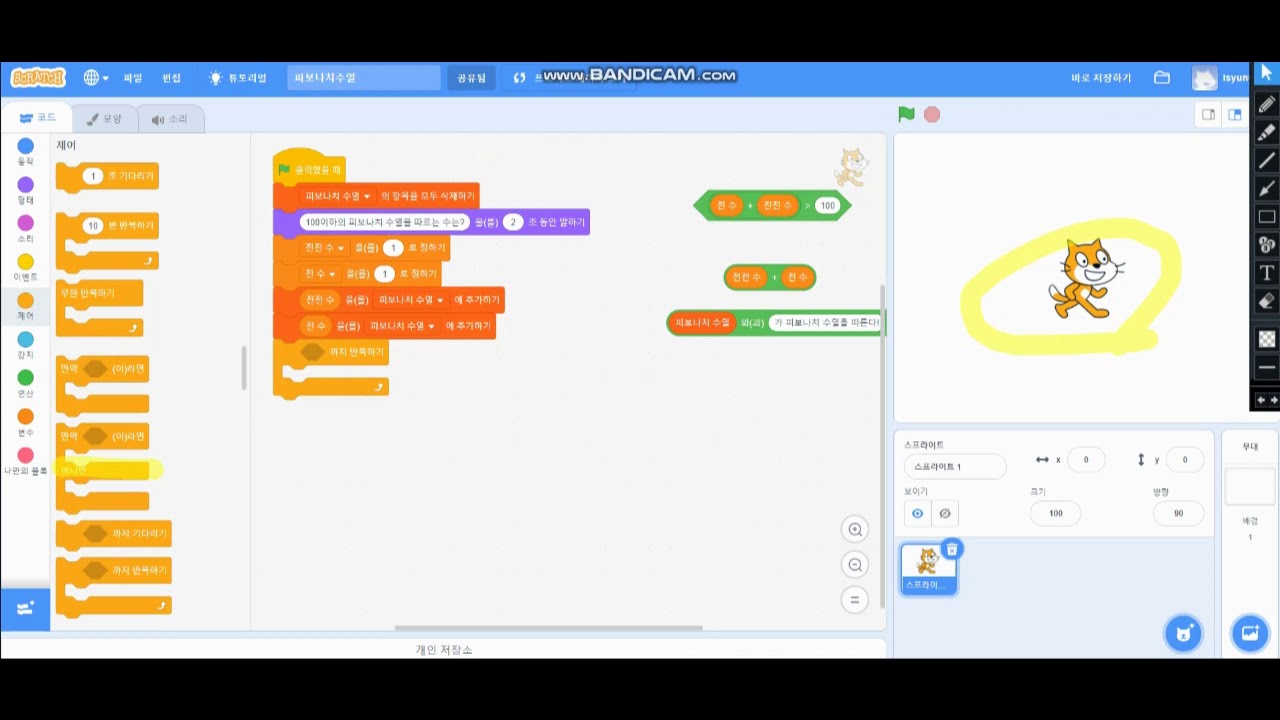The image size is (1280, 720).
Task: Open list dropdown in 전 수 add block
Action: (402, 325)
